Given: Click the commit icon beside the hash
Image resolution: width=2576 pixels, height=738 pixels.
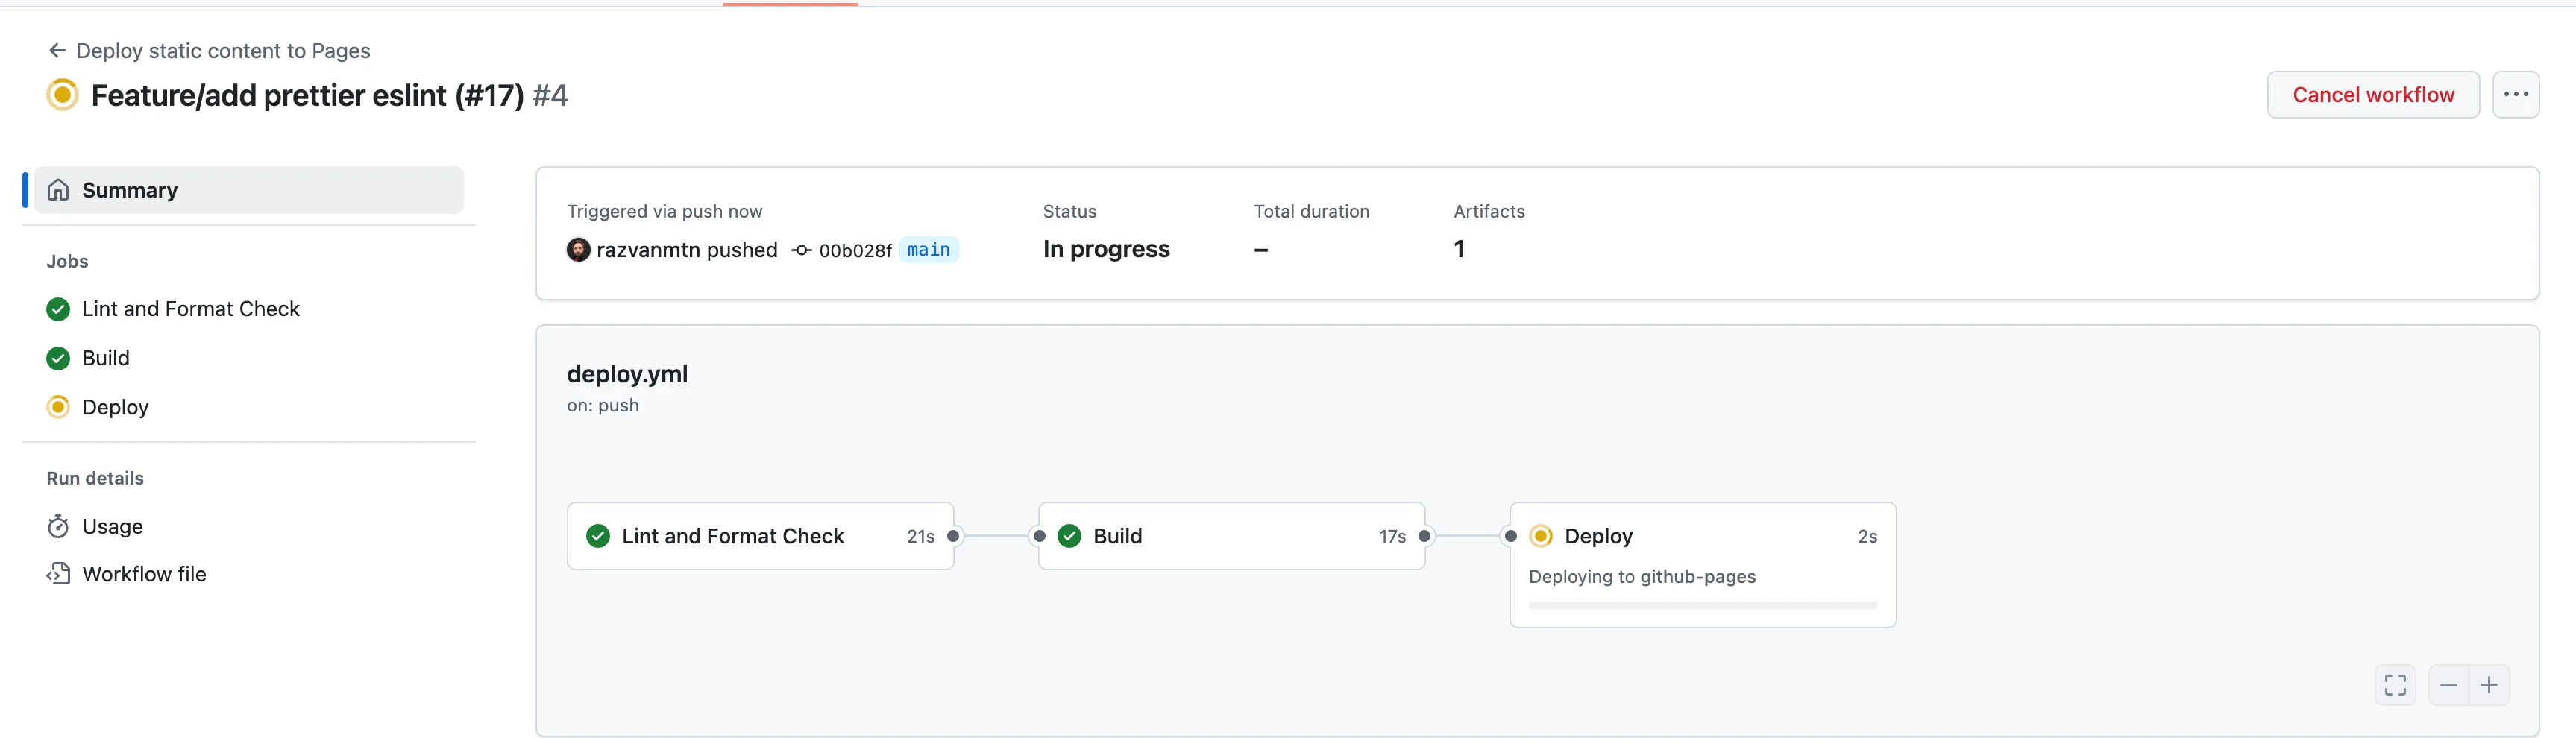Looking at the screenshot, I should click(801, 251).
